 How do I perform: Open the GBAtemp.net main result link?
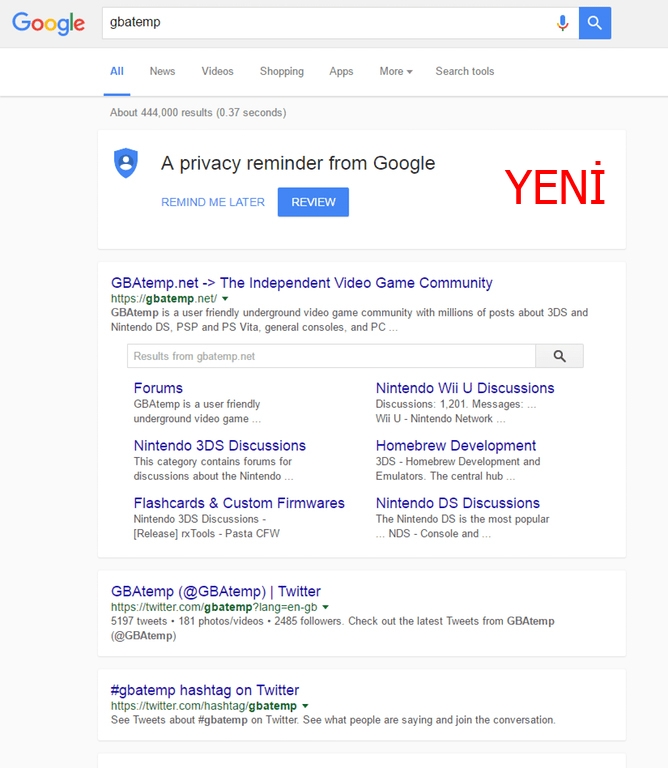(301, 283)
